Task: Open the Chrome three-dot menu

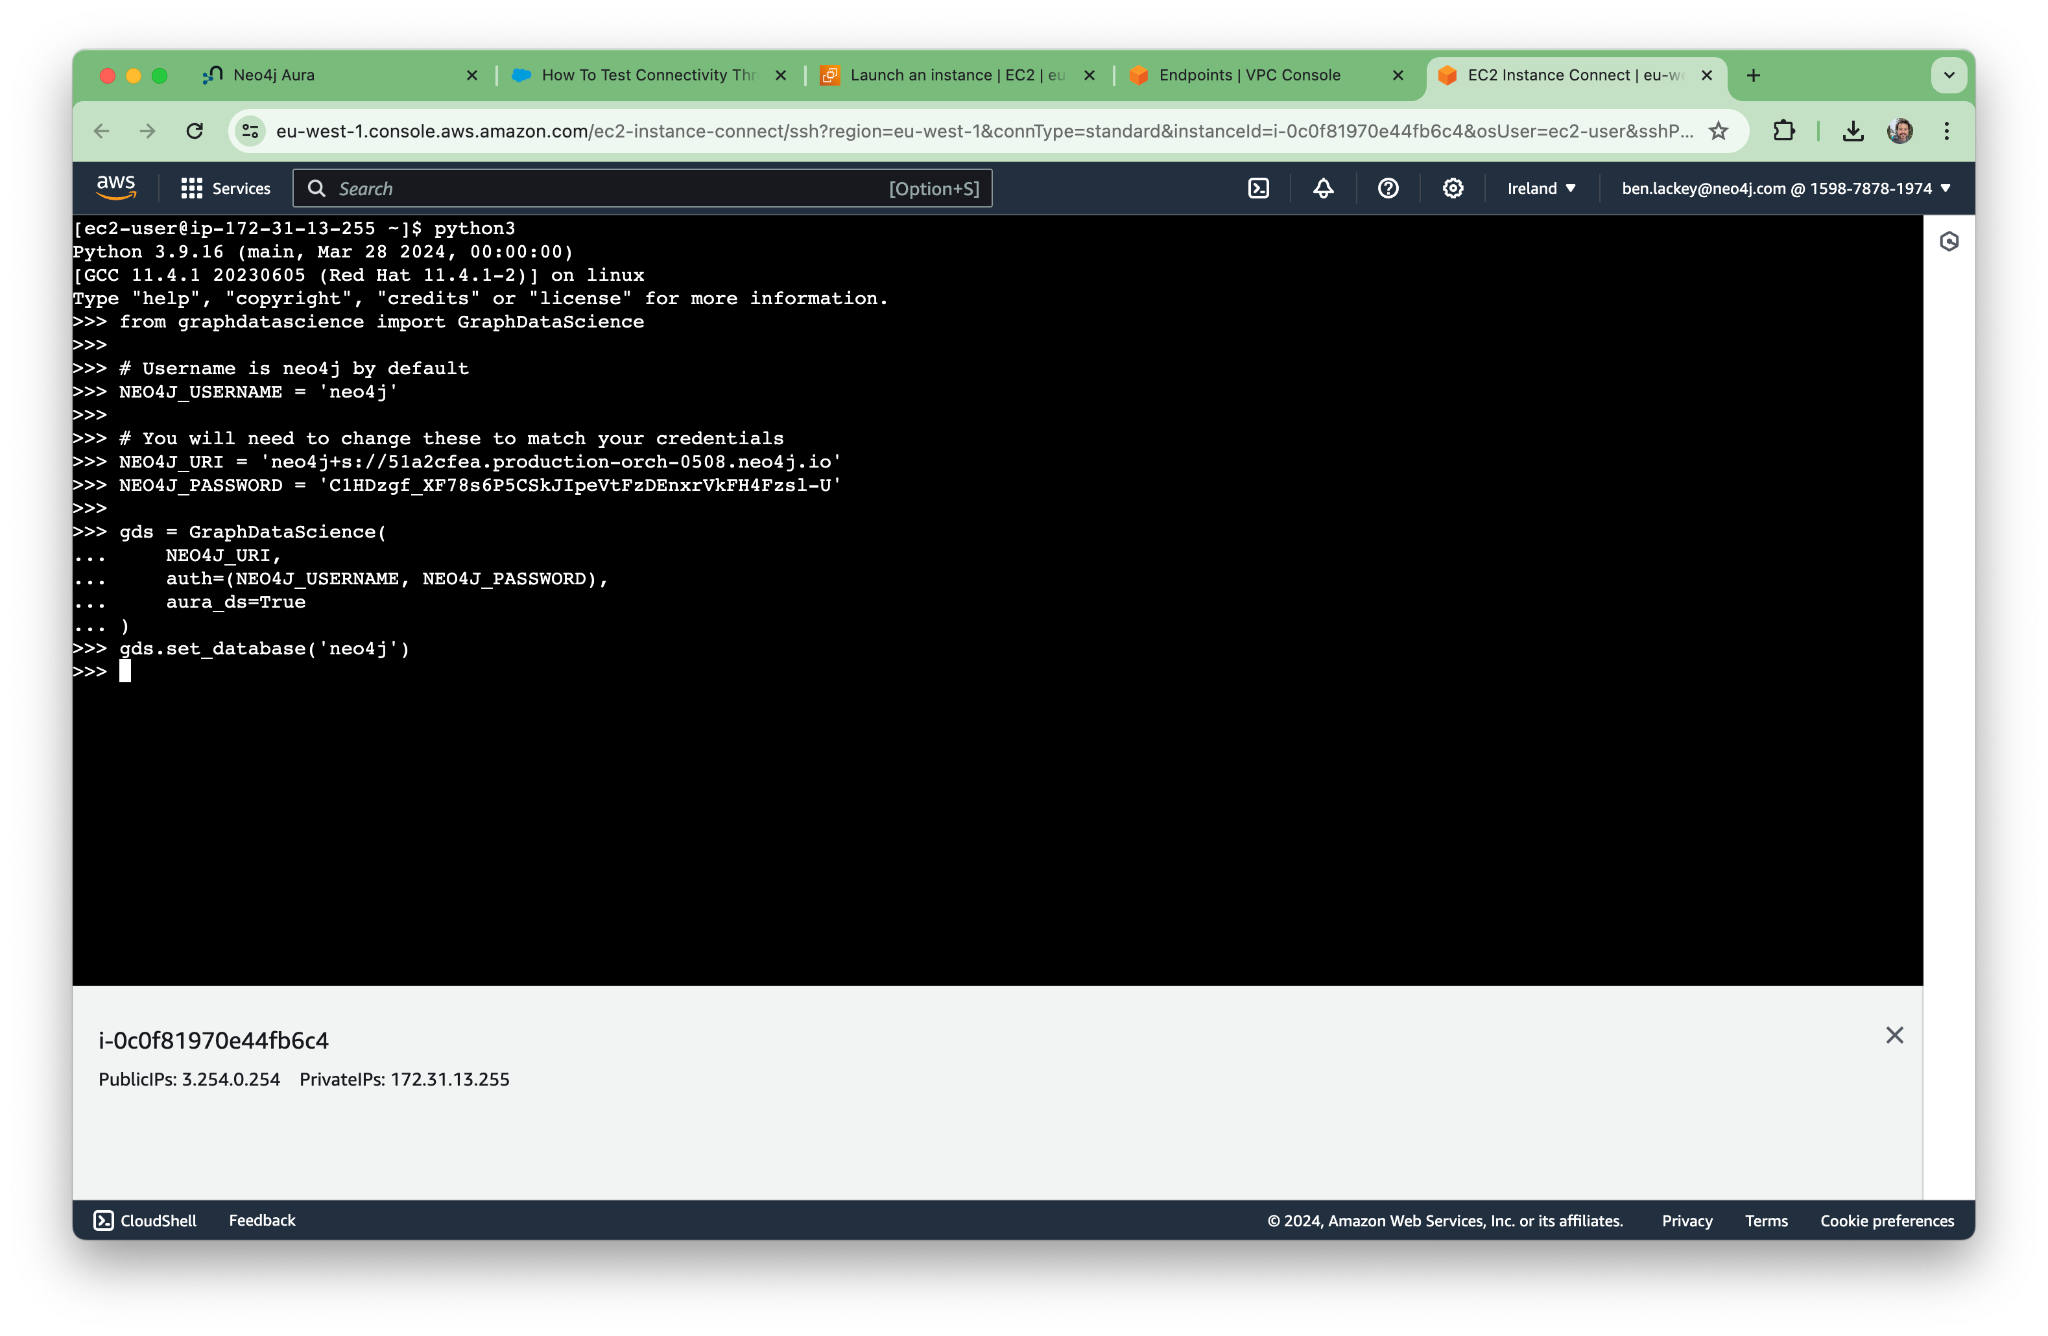Action: pos(1947,131)
